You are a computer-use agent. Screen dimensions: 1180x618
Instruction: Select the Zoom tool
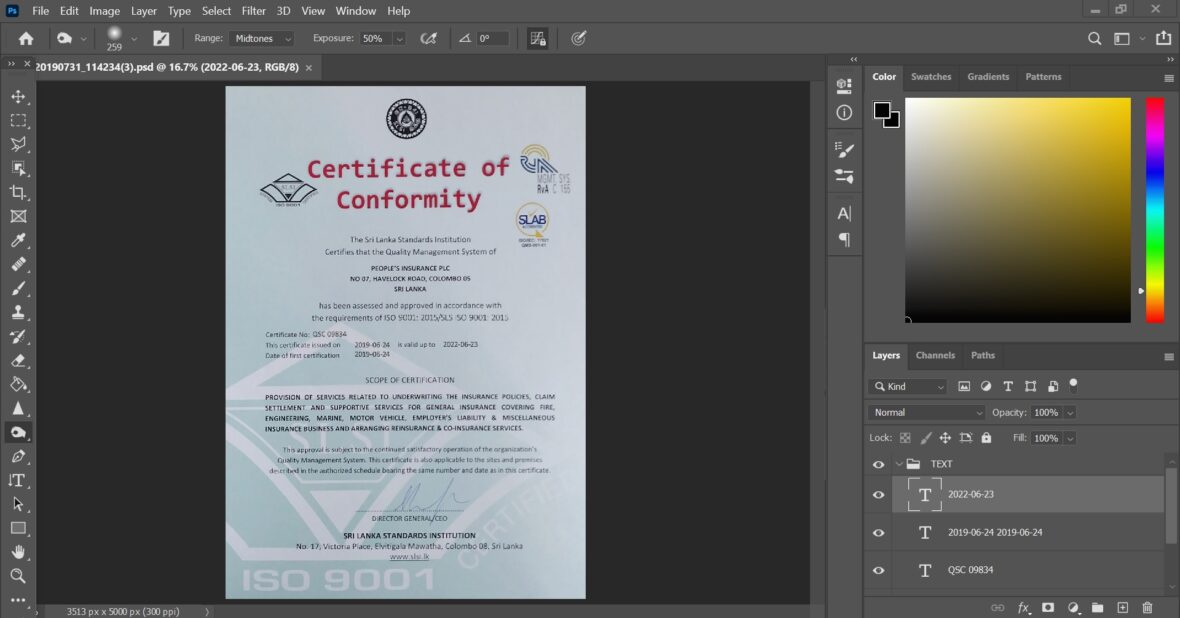(18, 576)
